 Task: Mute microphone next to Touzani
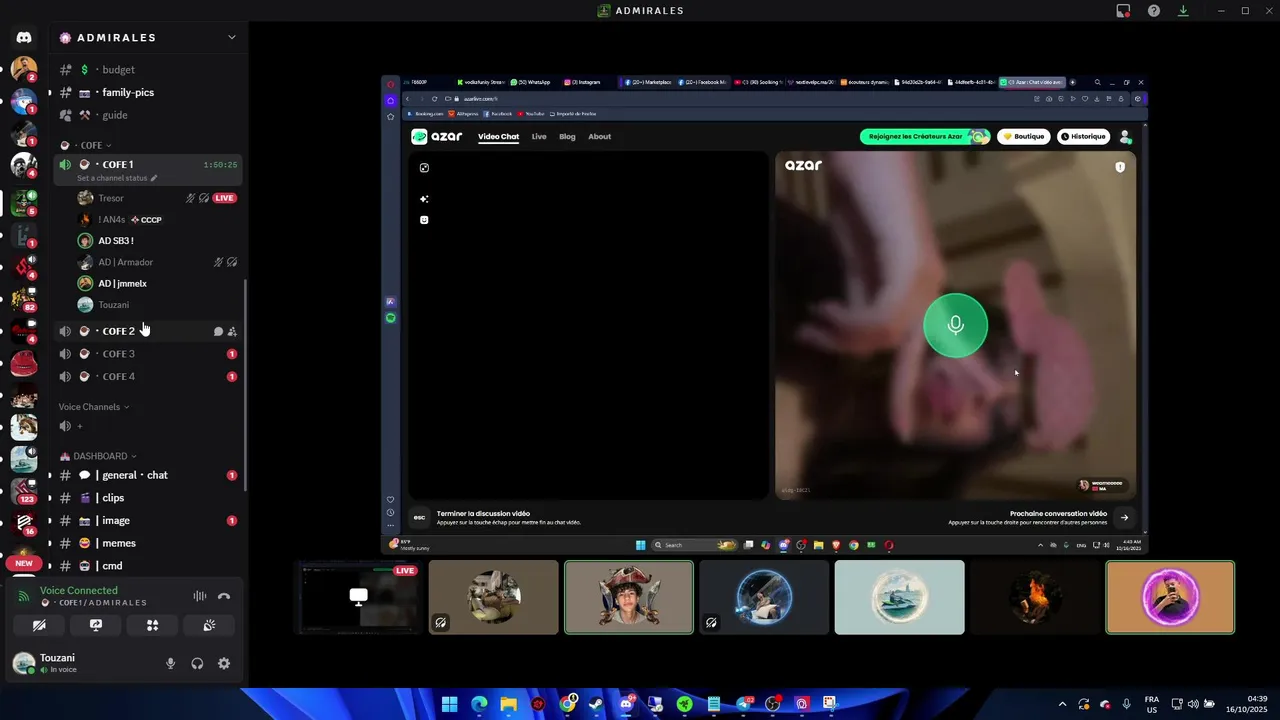pyautogui.click(x=170, y=663)
